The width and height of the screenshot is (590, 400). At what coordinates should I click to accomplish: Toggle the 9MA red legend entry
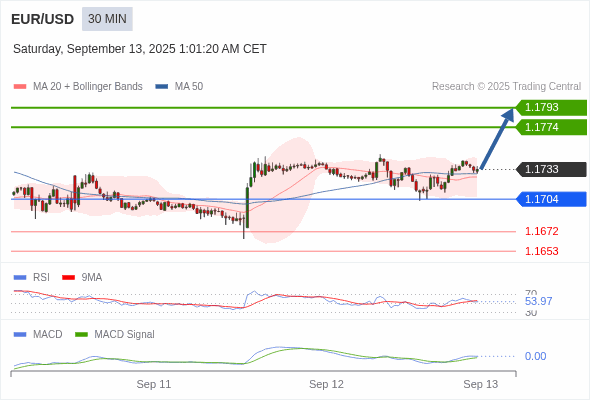[82, 277]
